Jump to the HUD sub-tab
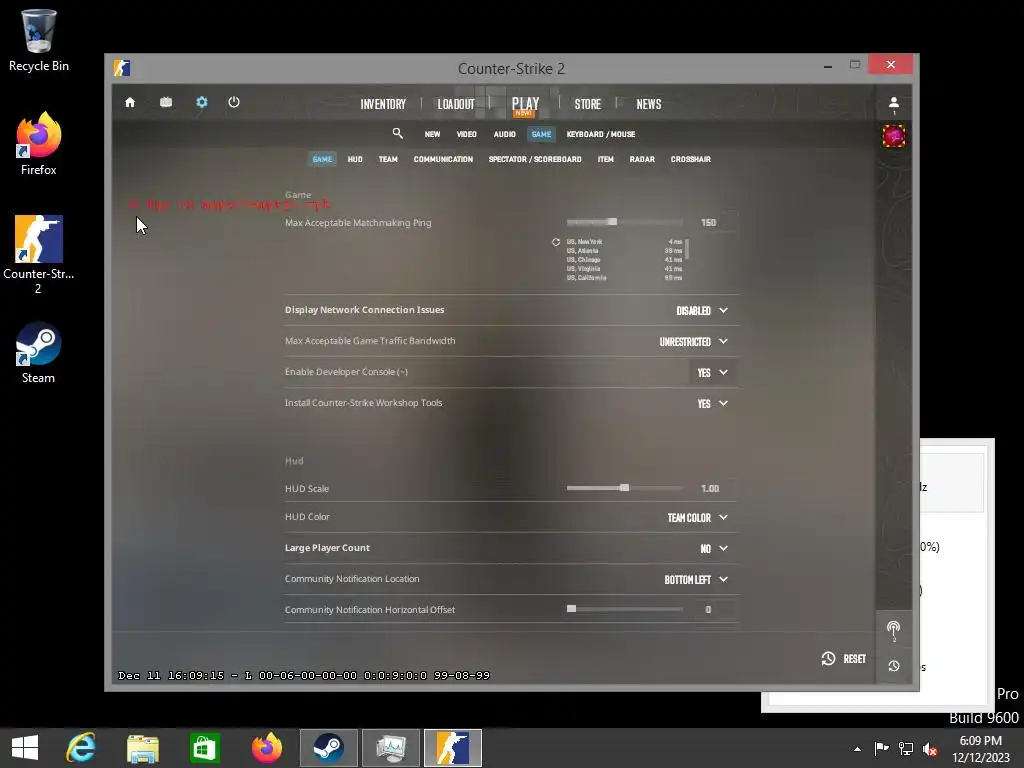 click(x=355, y=159)
